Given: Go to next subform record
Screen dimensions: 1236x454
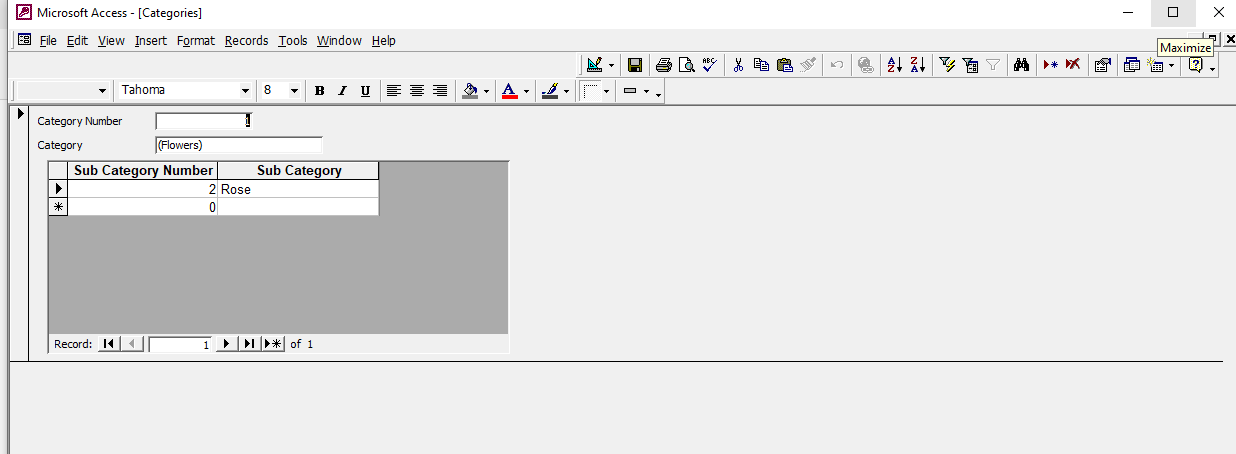Looking at the screenshot, I should click(x=227, y=344).
